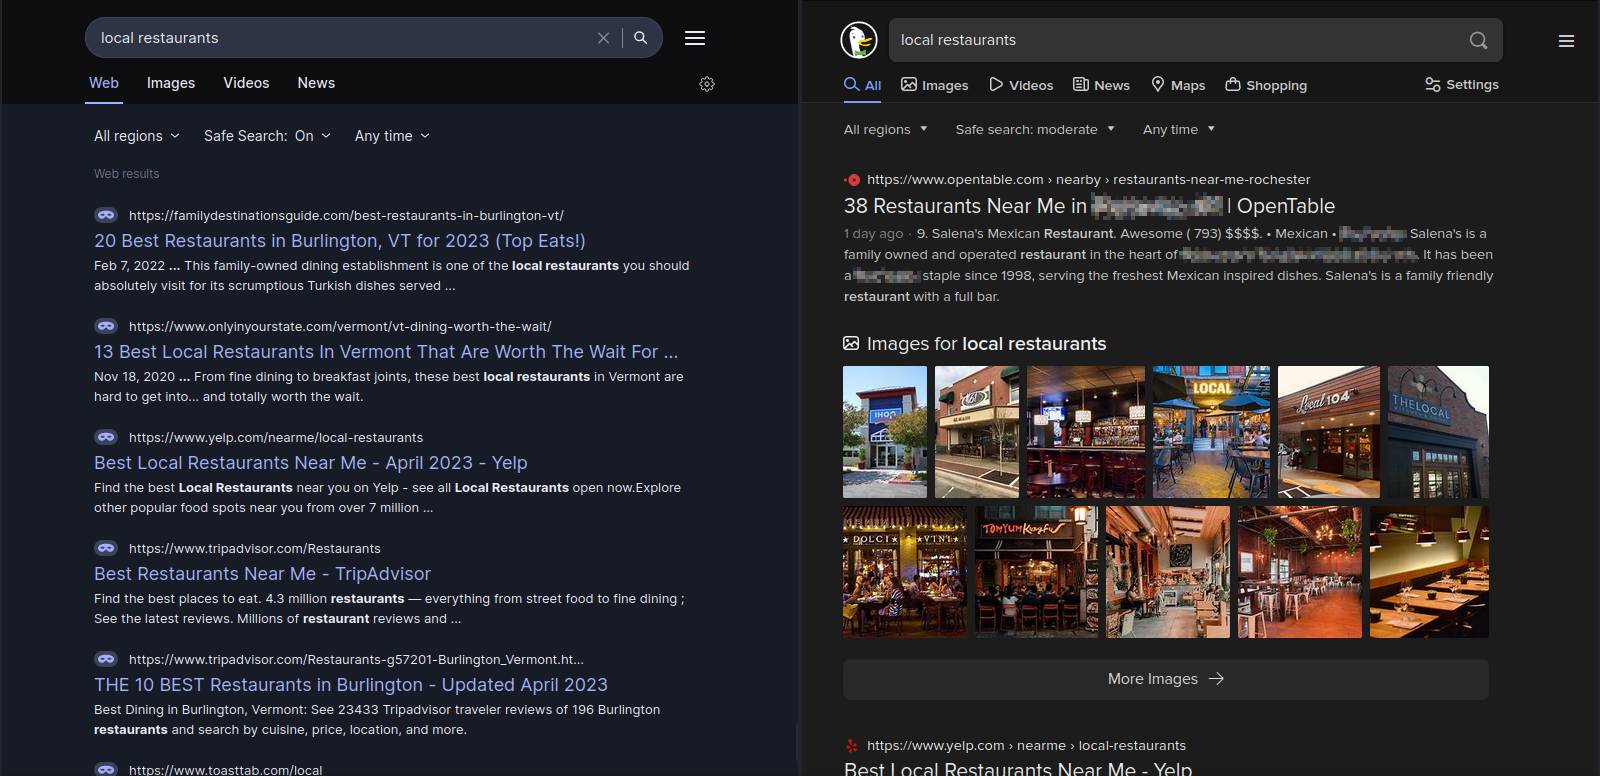Click yelp.com nearme breadcrumb in DuckDuckGo
Viewport: 1600px width, 776px height.
click(x=1026, y=746)
